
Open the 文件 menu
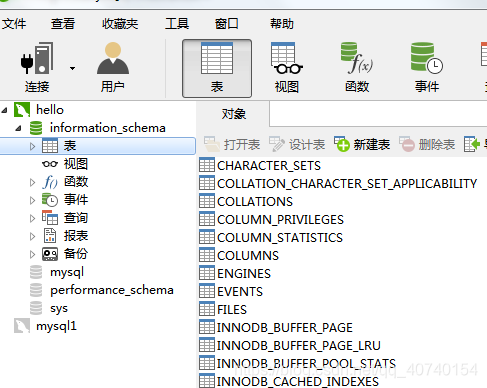pyautogui.click(x=14, y=24)
